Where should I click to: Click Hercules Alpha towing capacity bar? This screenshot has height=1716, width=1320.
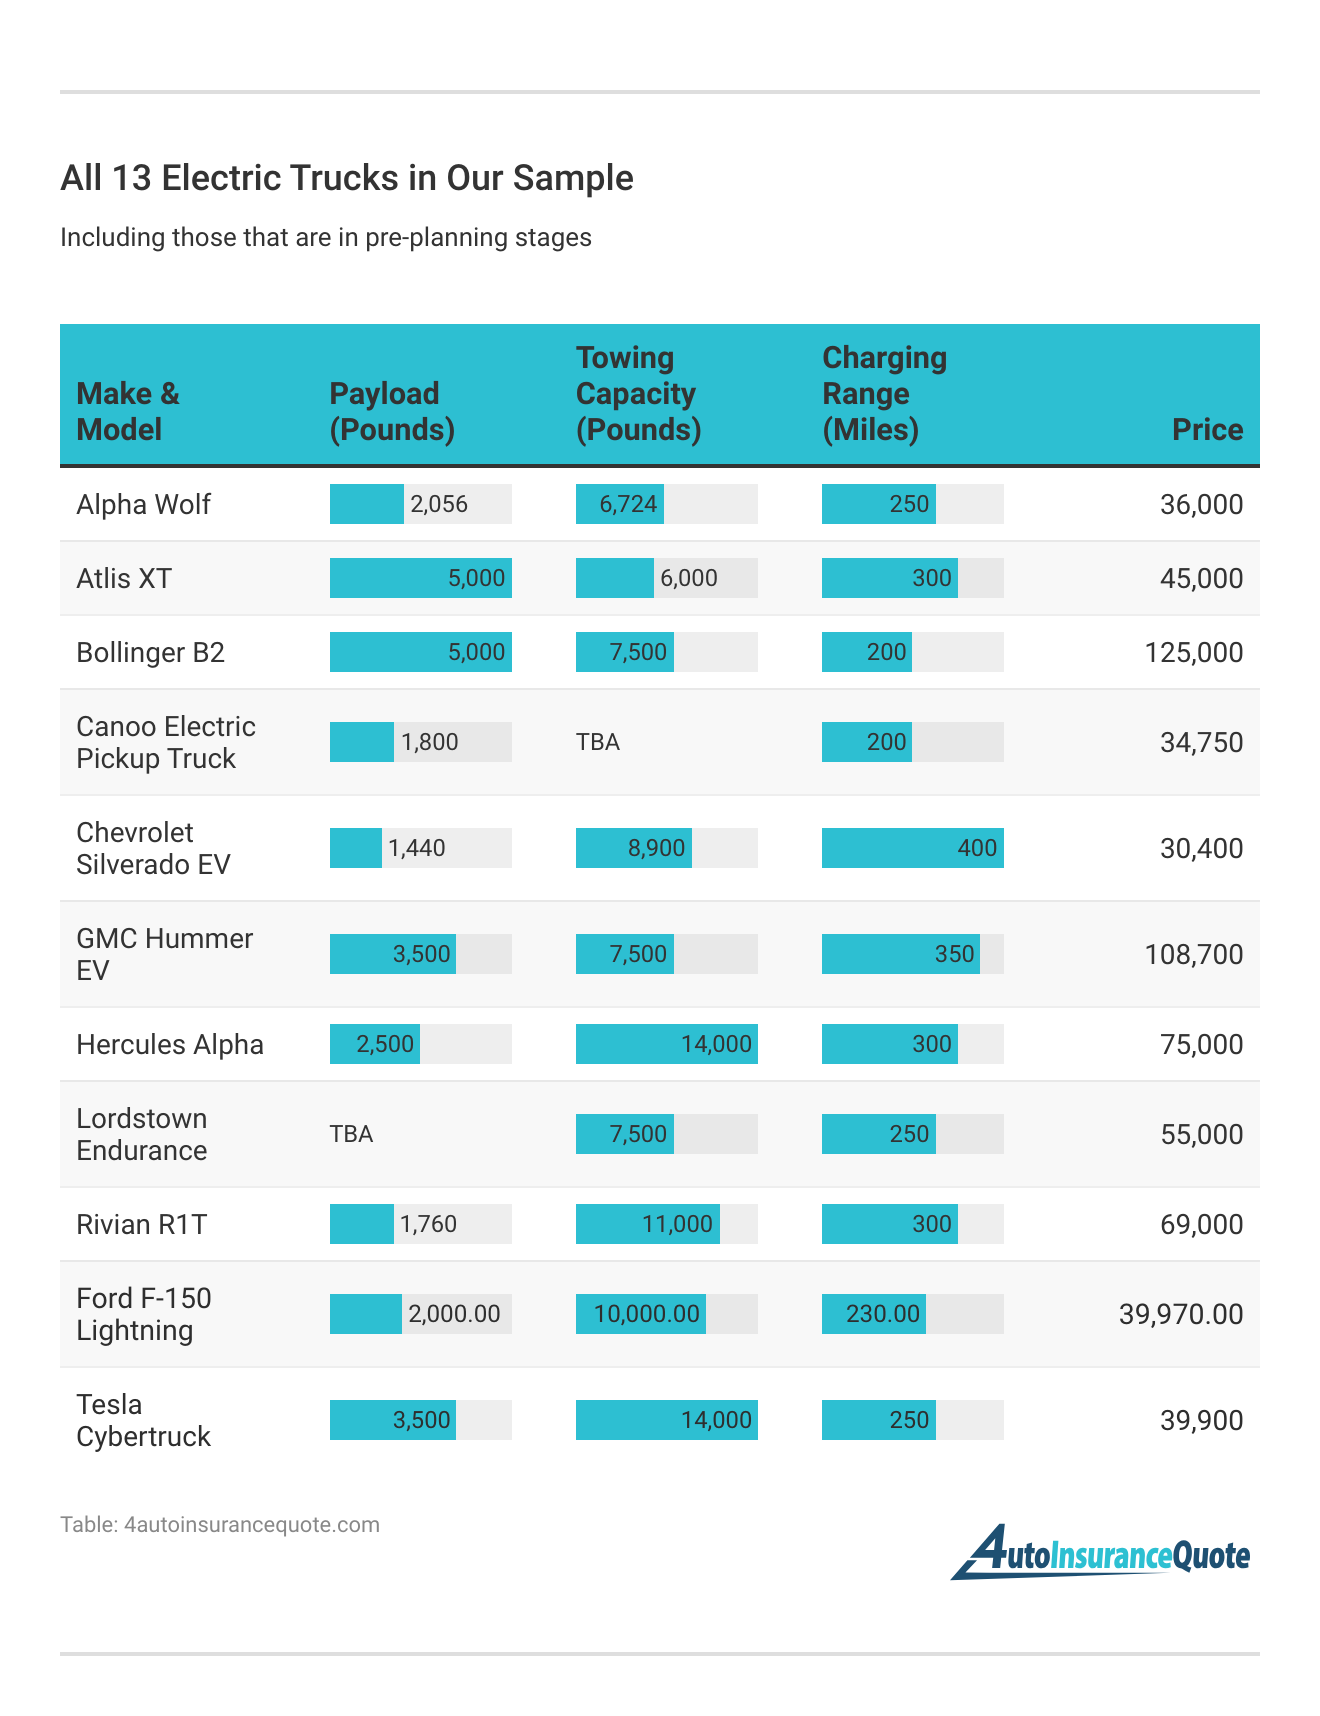666,1044
